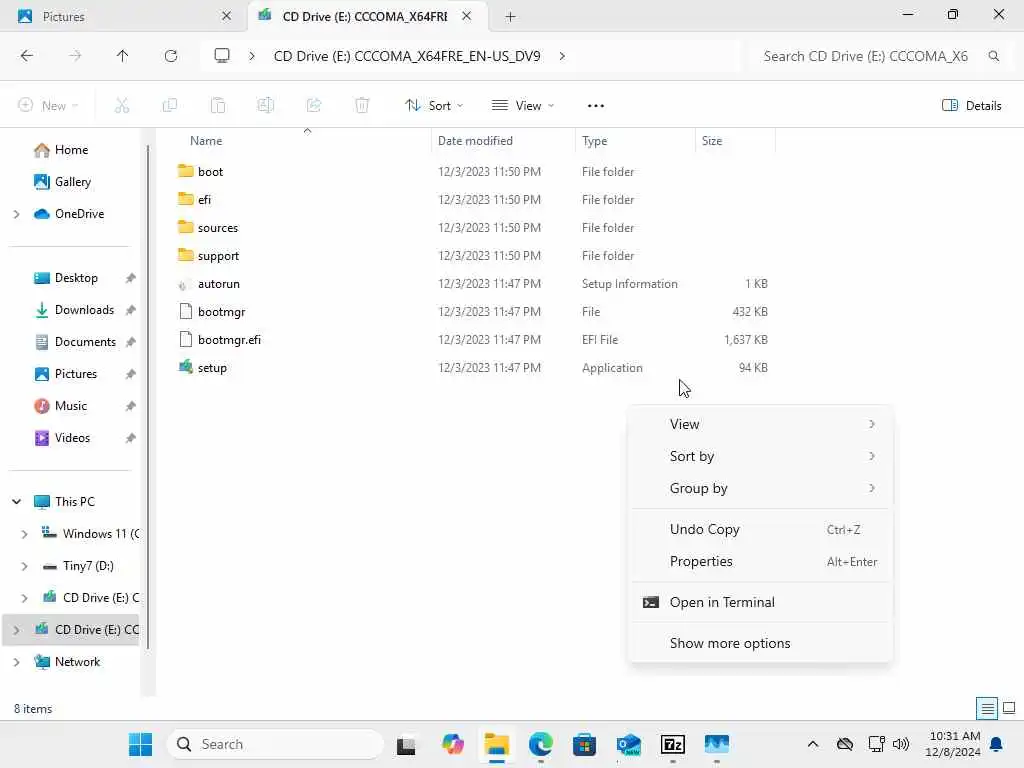Add a new File Explorer tab

click(x=511, y=16)
